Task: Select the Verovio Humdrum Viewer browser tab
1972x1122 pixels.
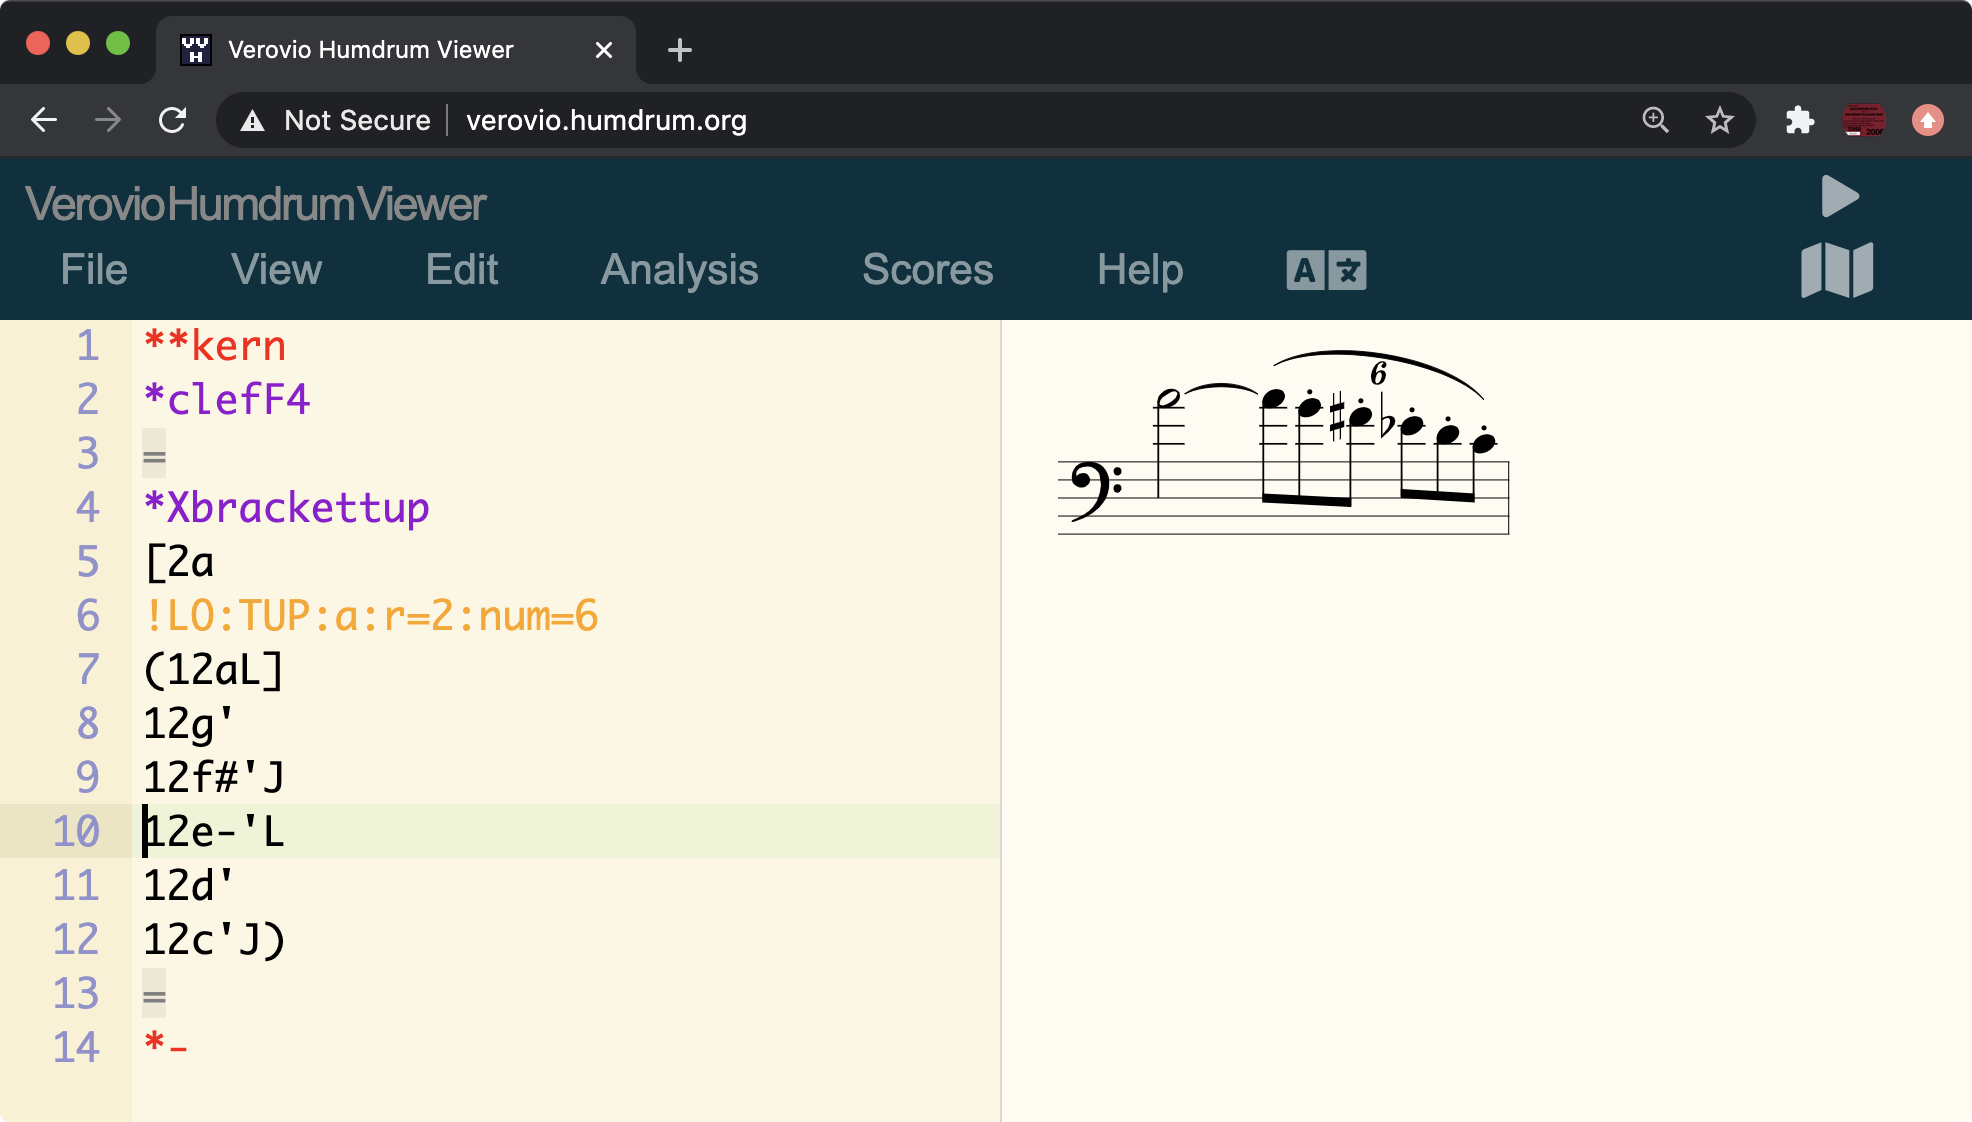Action: click(x=370, y=49)
